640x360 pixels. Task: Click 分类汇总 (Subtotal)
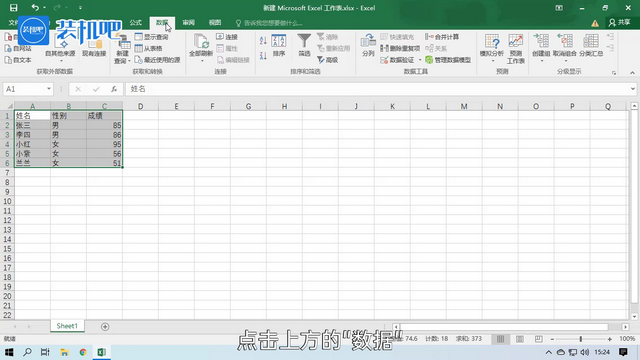tap(591, 45)
